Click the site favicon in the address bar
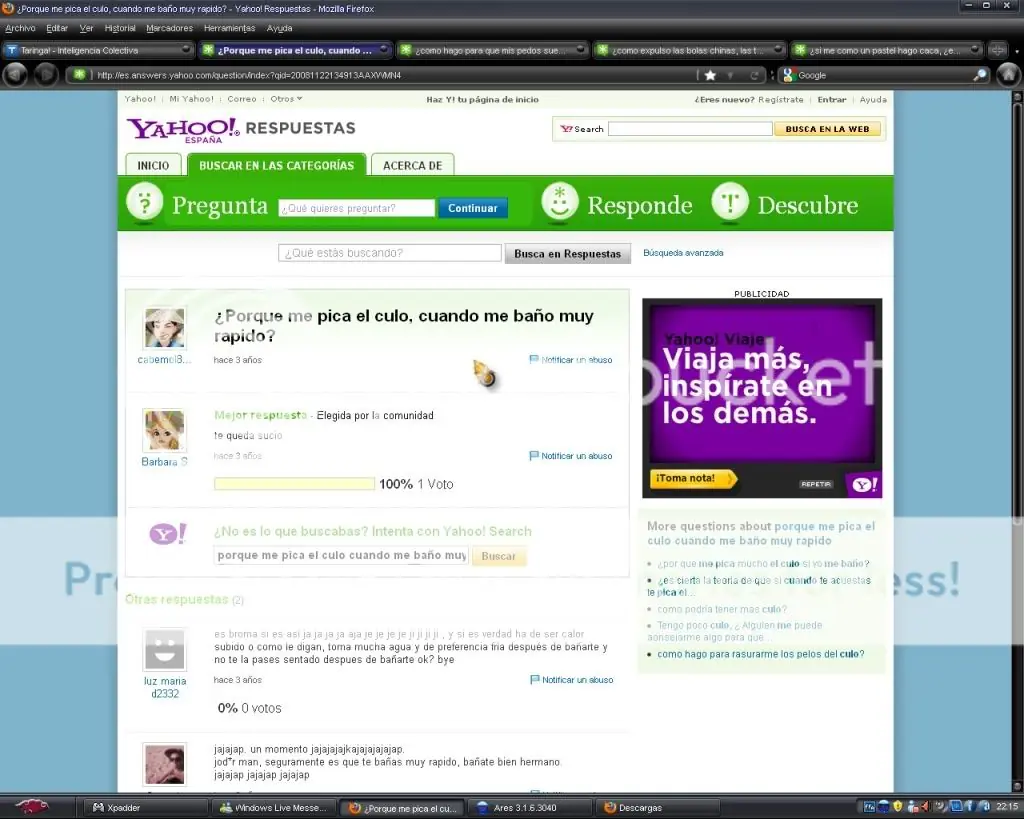The image size is (1024, 819). 79,74
